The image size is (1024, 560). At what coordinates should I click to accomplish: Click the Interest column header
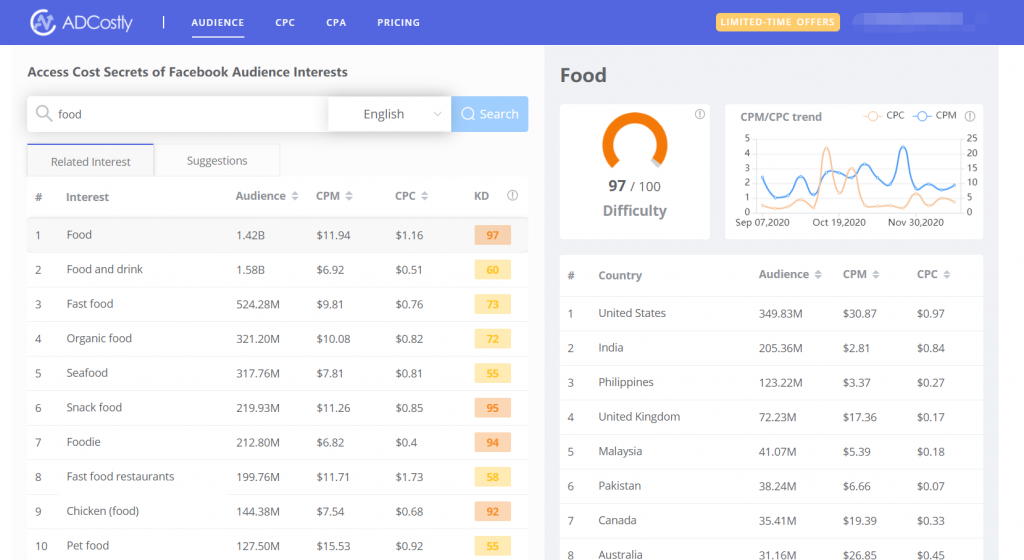pyautogui.click(x=88, y=197)
